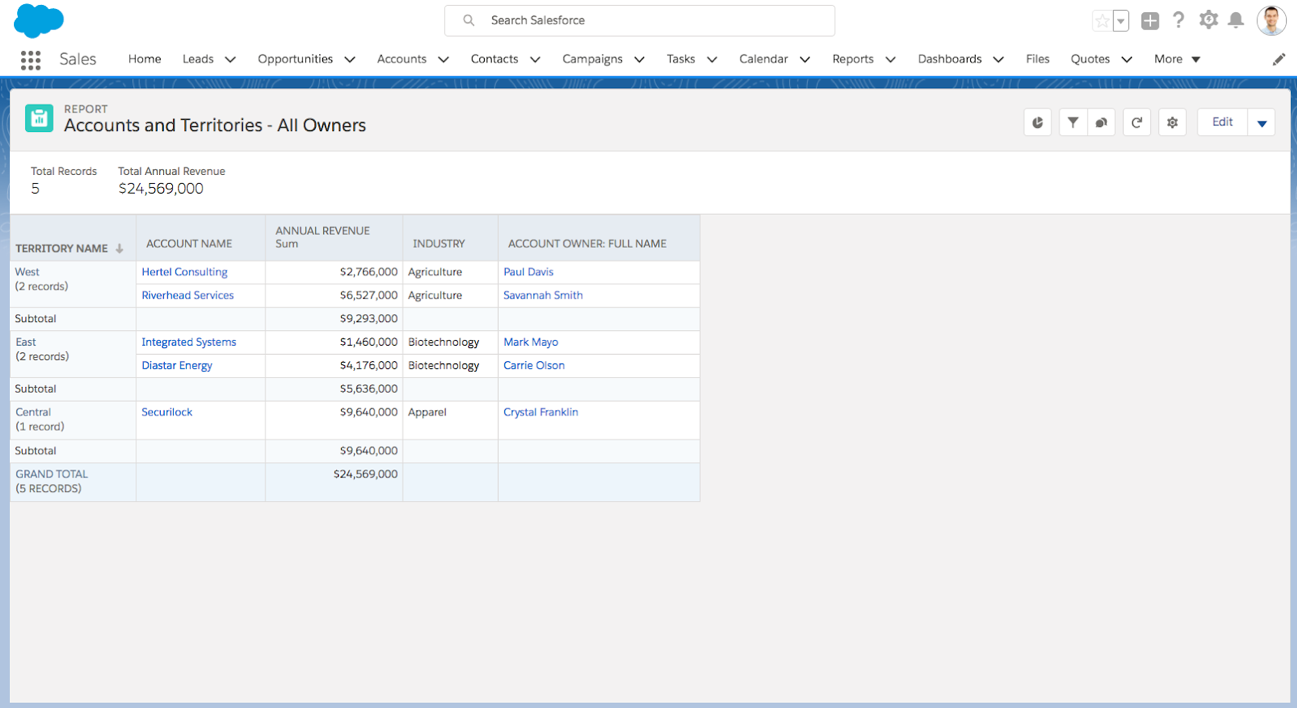
Task: Toggle the report chart icon
Action: point(1038,123)
